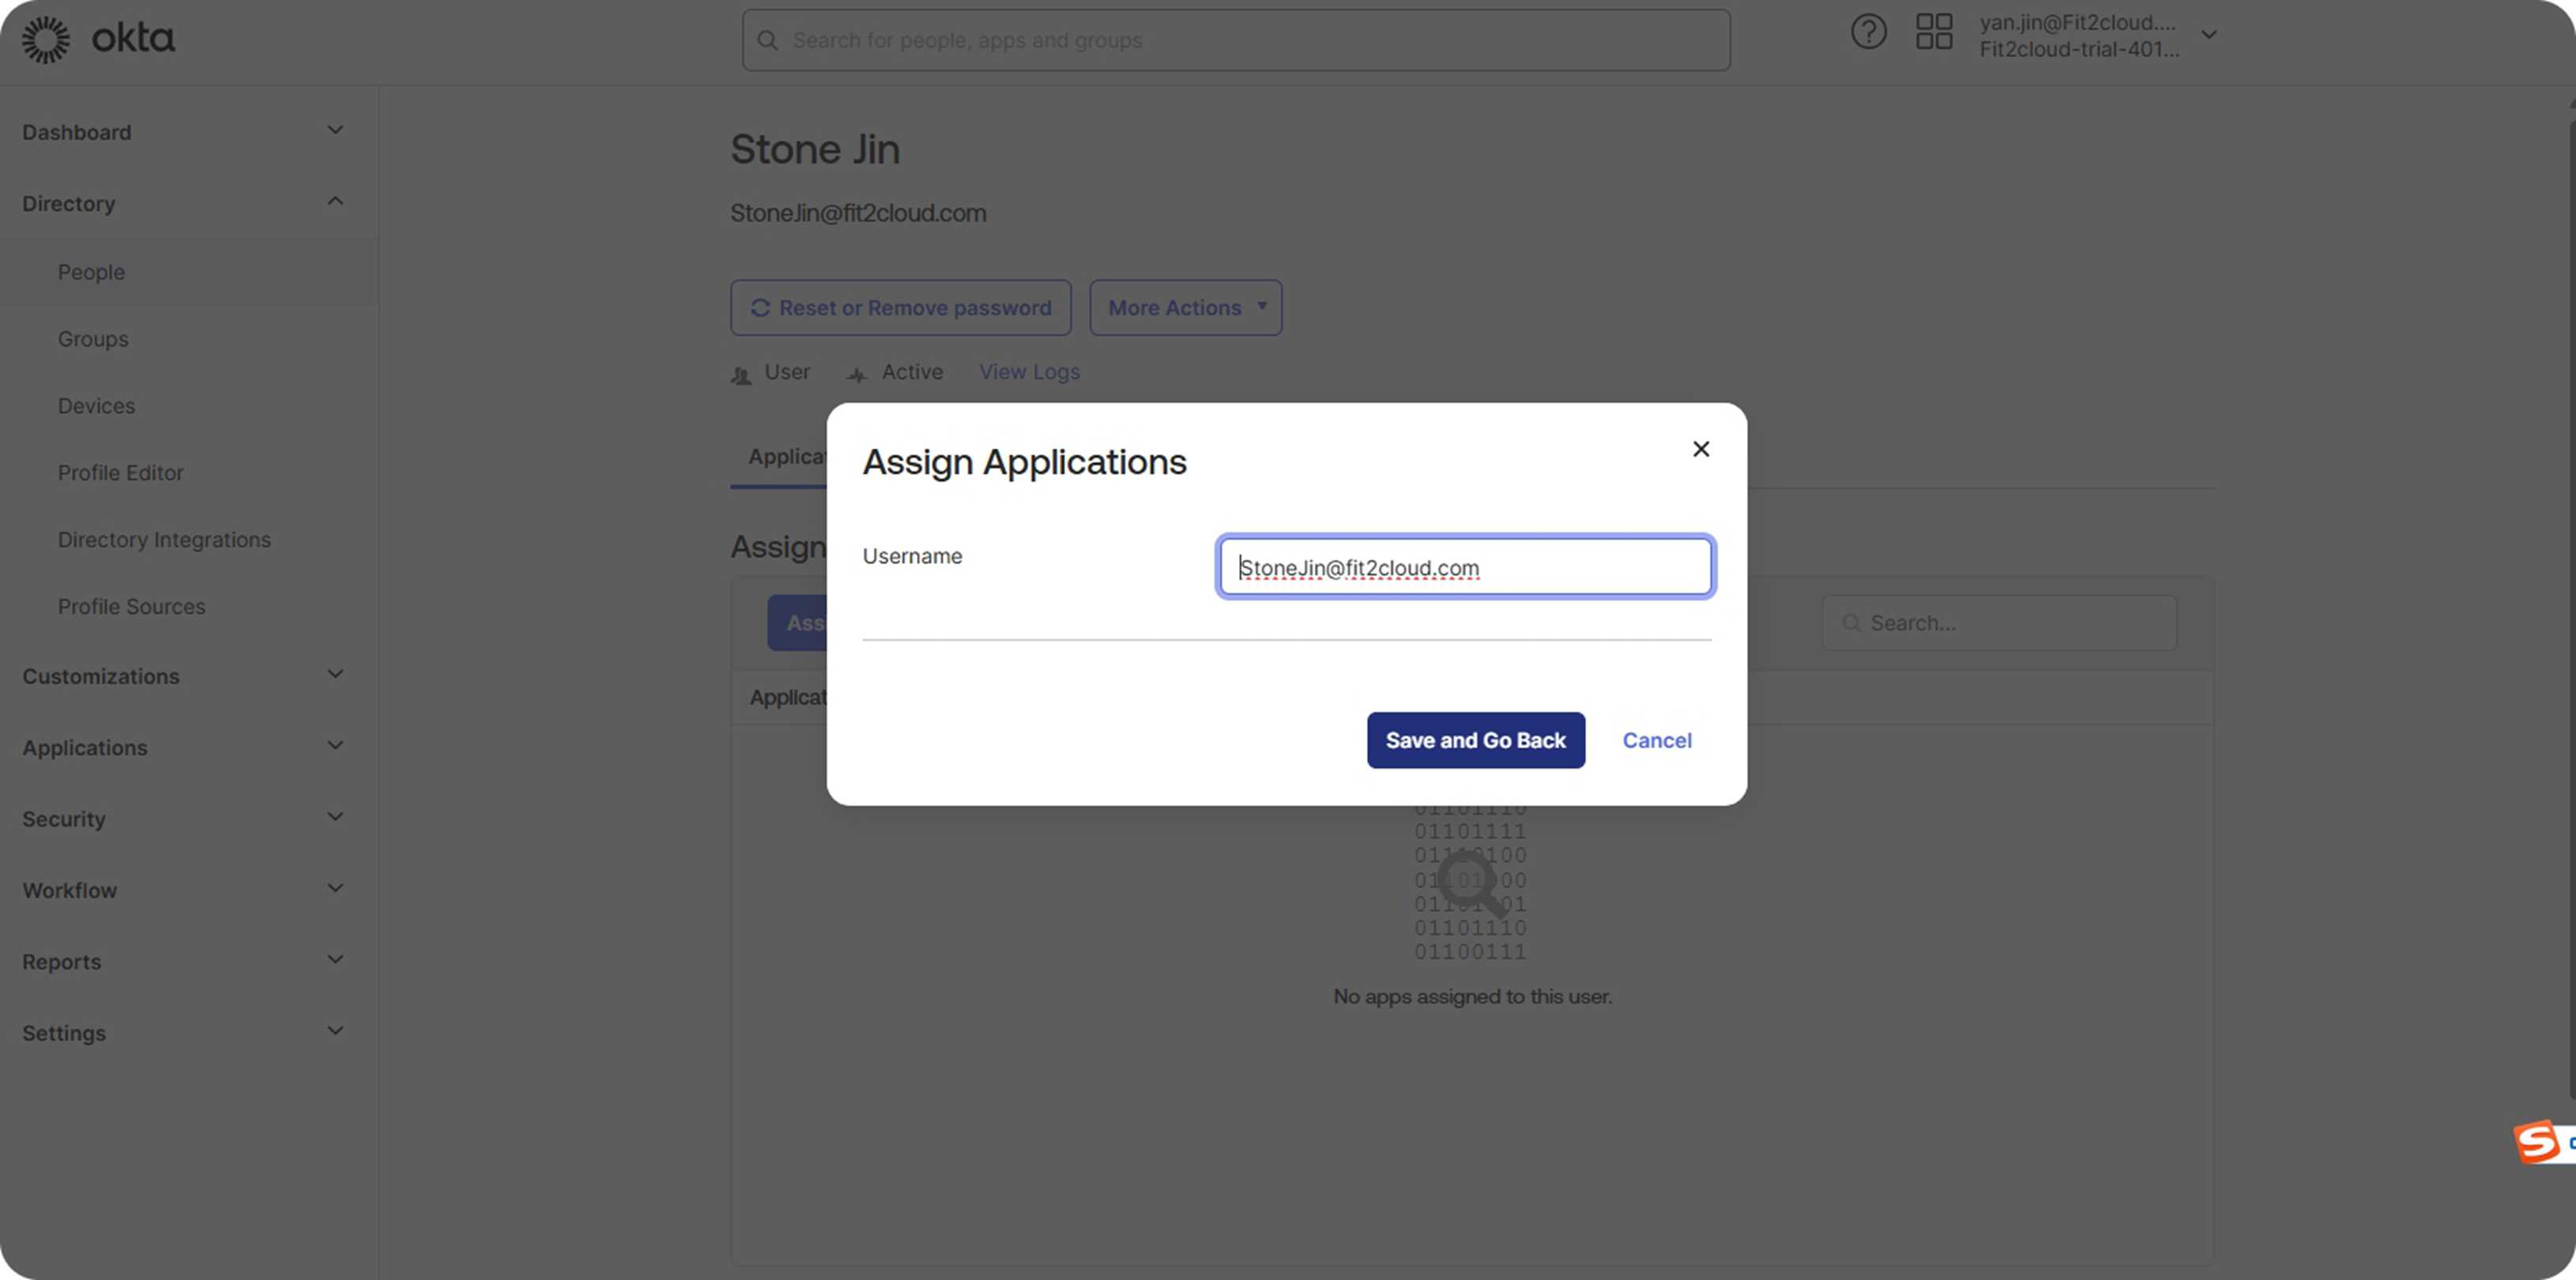Go to Directory Integrations
Screen dimensions: 2576x1280
click(x=164, y=540)
